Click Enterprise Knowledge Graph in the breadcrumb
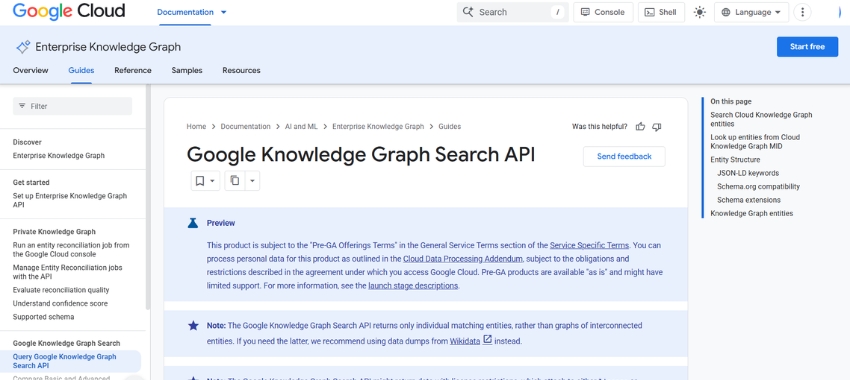850x380 pixels. pyautogui.click(x=378, y=126)
